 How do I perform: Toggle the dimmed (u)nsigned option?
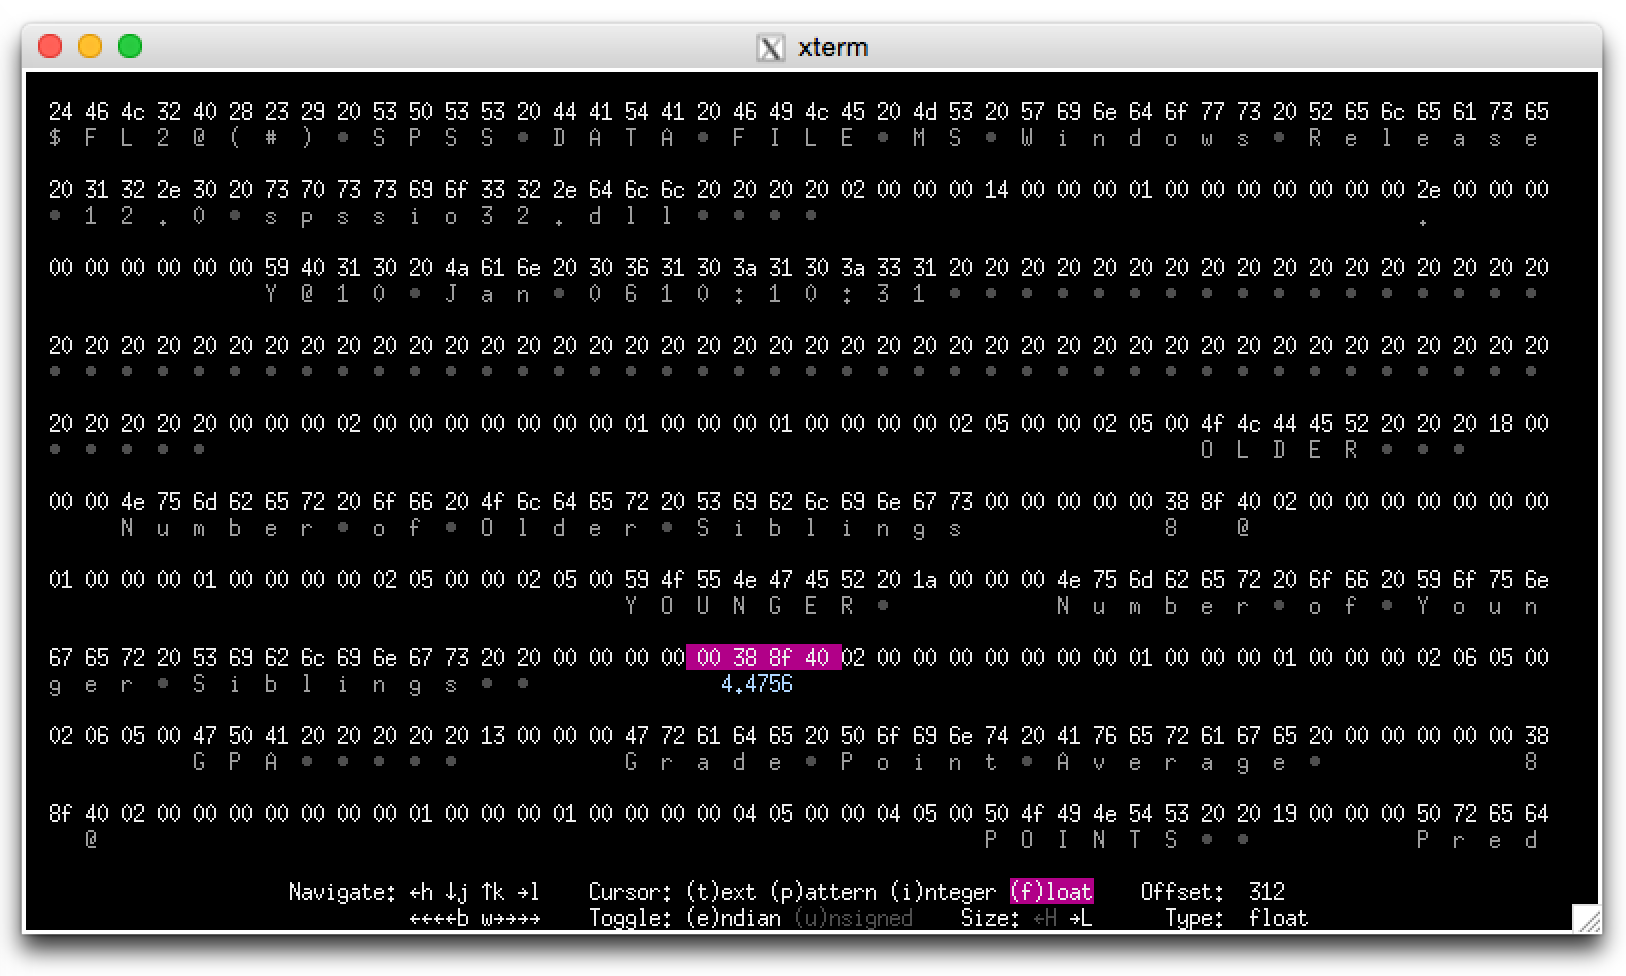853,918
